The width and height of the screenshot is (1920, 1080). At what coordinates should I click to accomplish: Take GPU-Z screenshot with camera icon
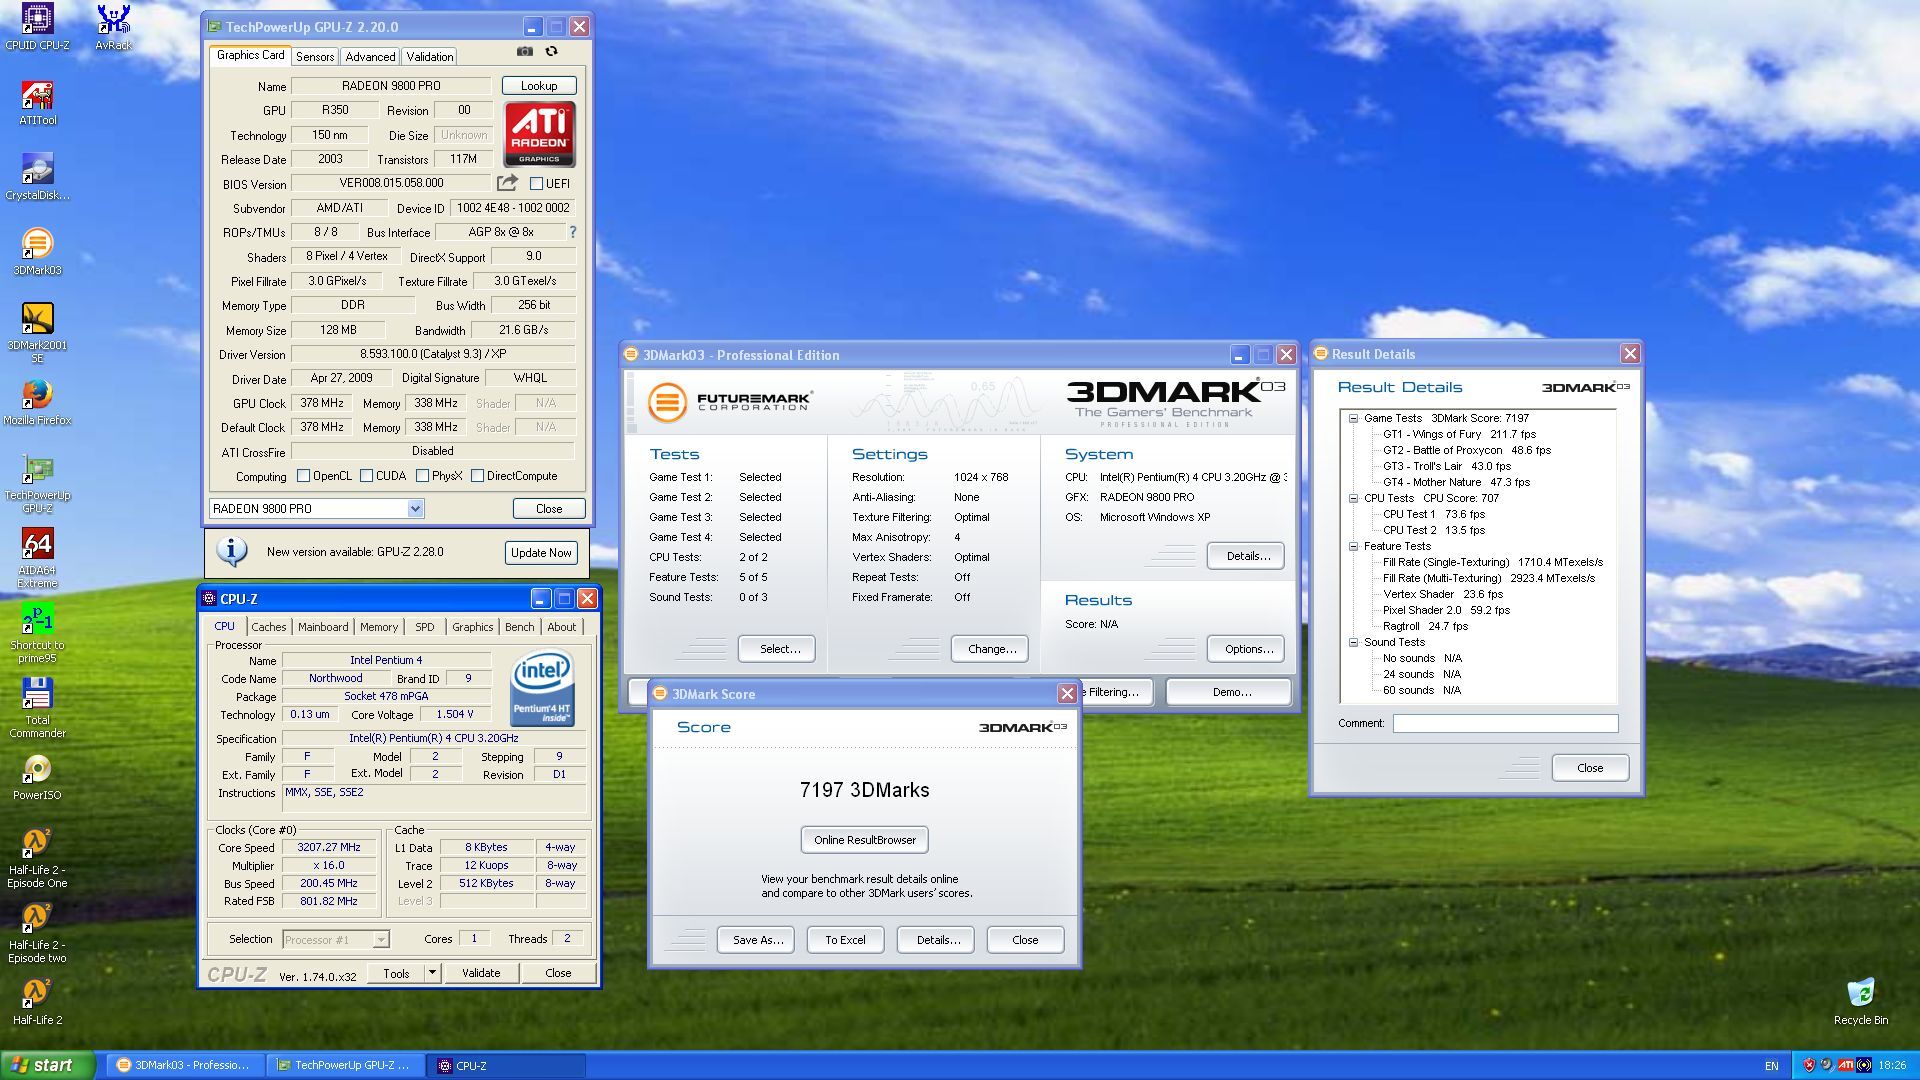pos(524,51)
